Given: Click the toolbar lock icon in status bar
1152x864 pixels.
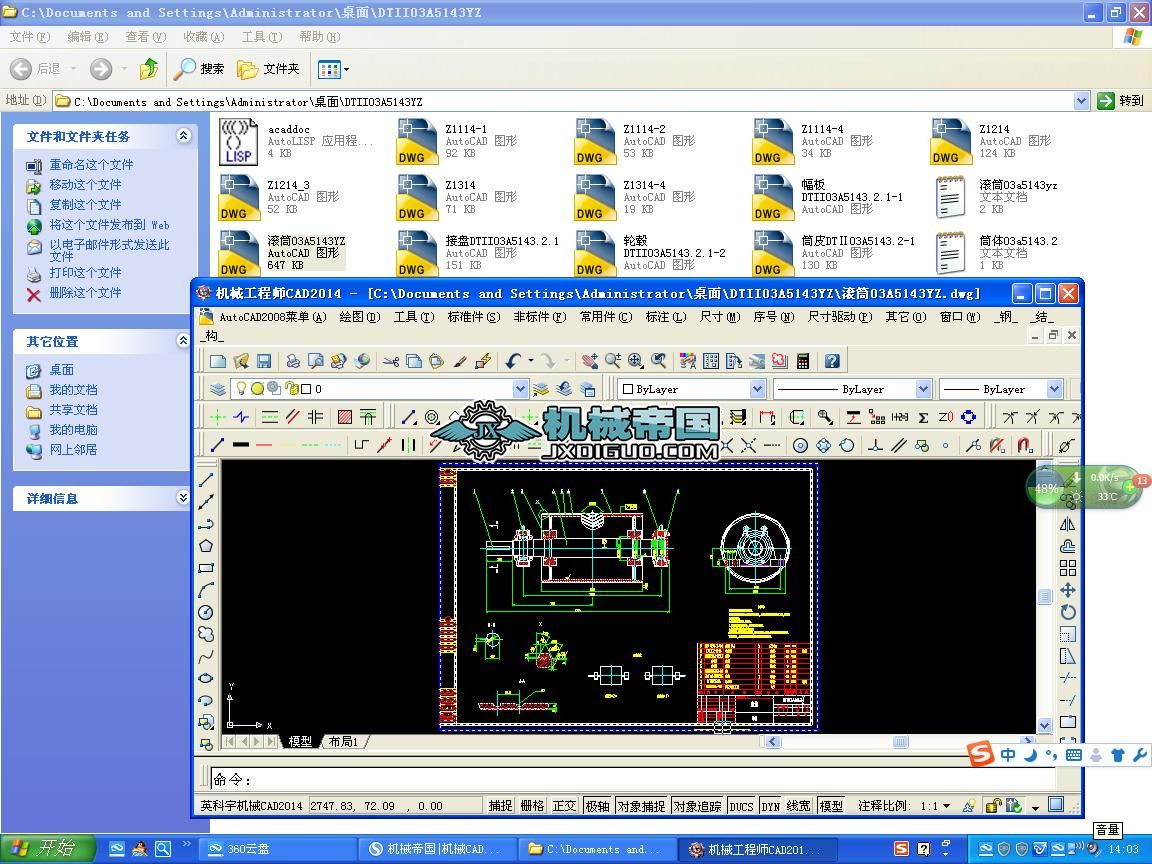Looking at the screenshot, I should pyautogui.click(x=992, y=806).
